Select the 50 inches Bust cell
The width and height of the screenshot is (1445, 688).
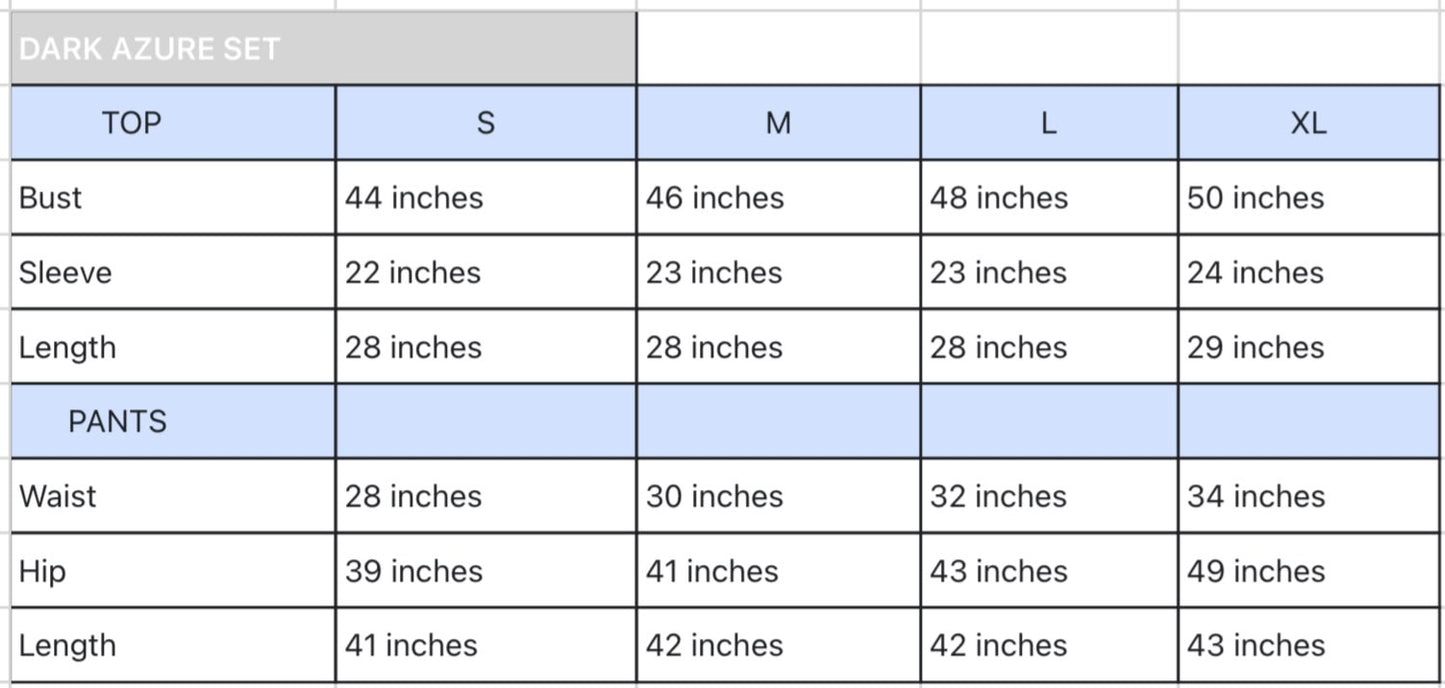pos(1309,197)
